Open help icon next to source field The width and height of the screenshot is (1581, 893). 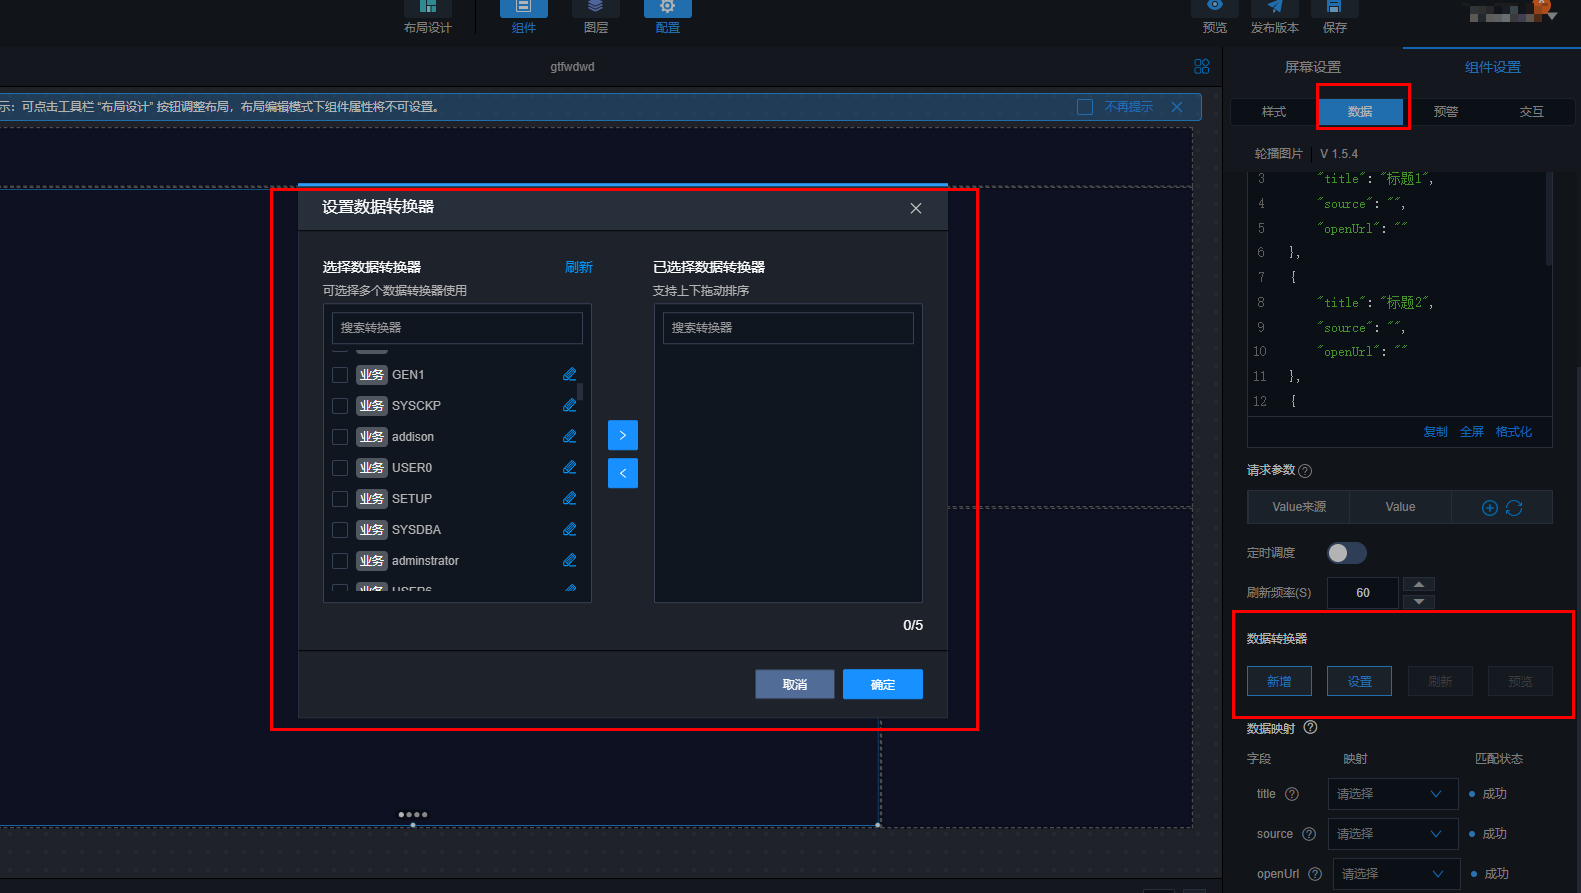tap(1309, 834)
